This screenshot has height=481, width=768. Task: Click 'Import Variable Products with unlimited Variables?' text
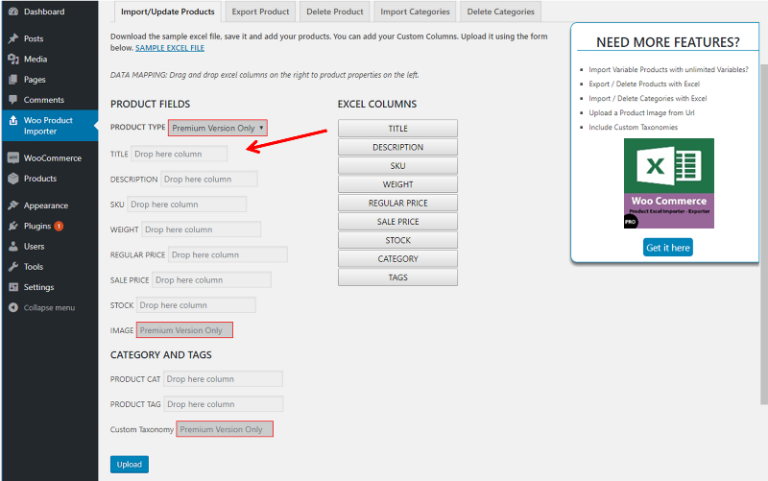pos(668,70)
